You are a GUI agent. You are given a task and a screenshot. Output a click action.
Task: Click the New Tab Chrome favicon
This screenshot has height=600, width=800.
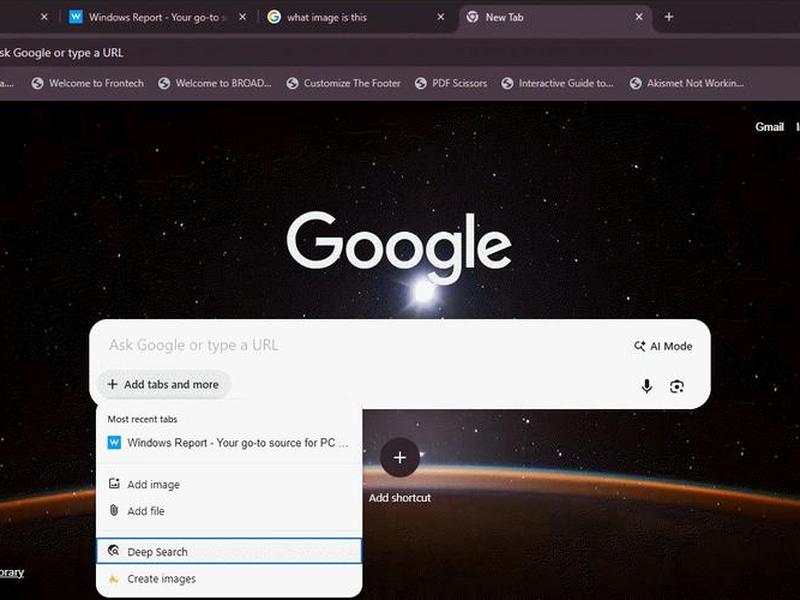[472, 17]
